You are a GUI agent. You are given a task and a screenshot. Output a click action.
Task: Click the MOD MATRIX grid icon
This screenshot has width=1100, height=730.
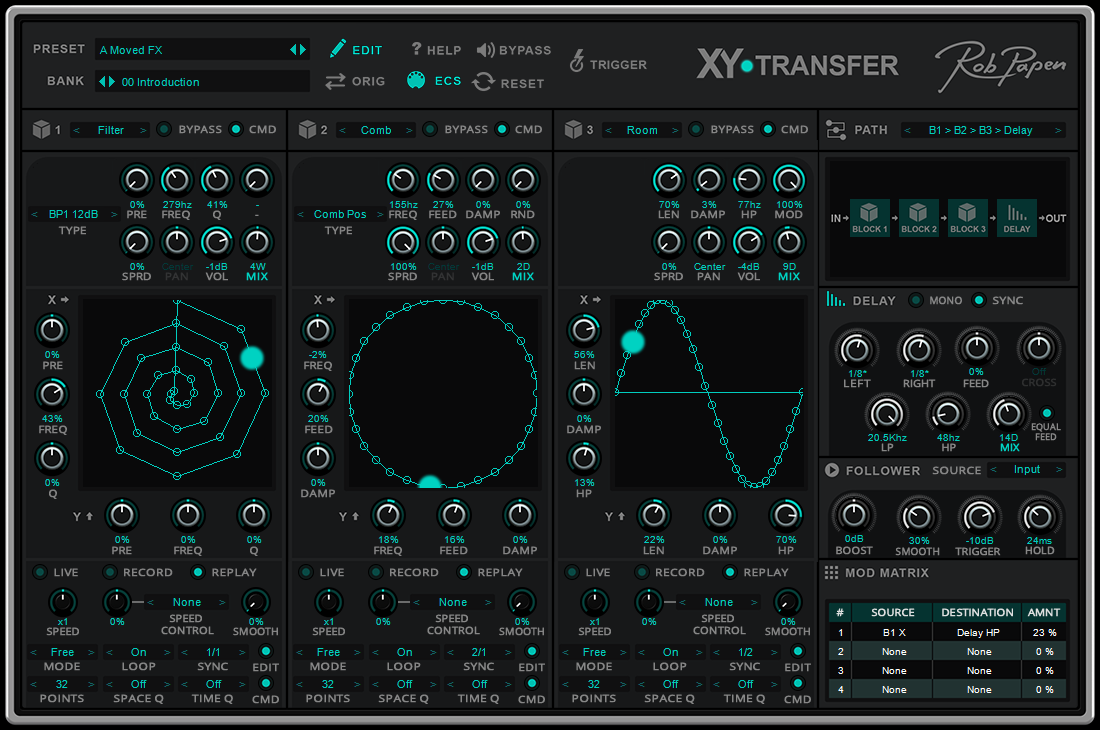831,573
